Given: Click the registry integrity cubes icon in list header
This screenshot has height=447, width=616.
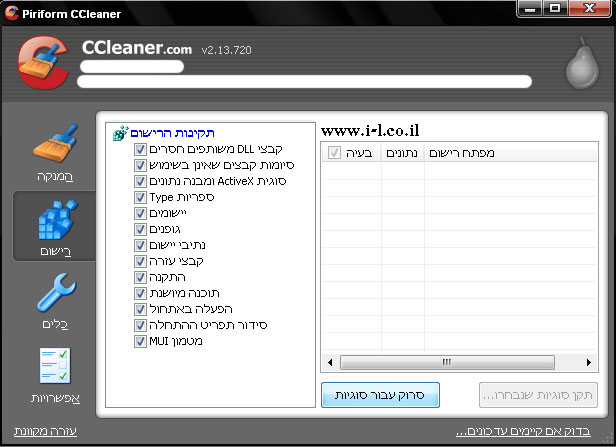Looking at the screenshot, I should pos(120,133).
